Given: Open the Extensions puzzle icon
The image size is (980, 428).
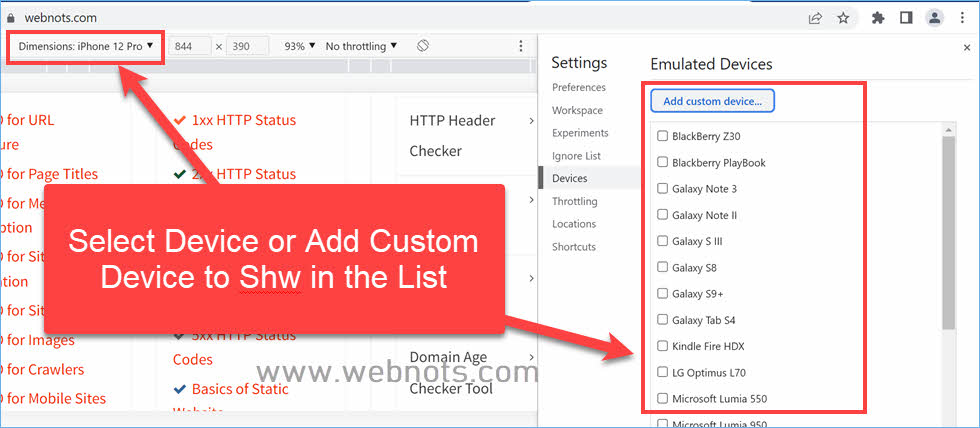Looking at the screenshot, I should pos(878,17).
